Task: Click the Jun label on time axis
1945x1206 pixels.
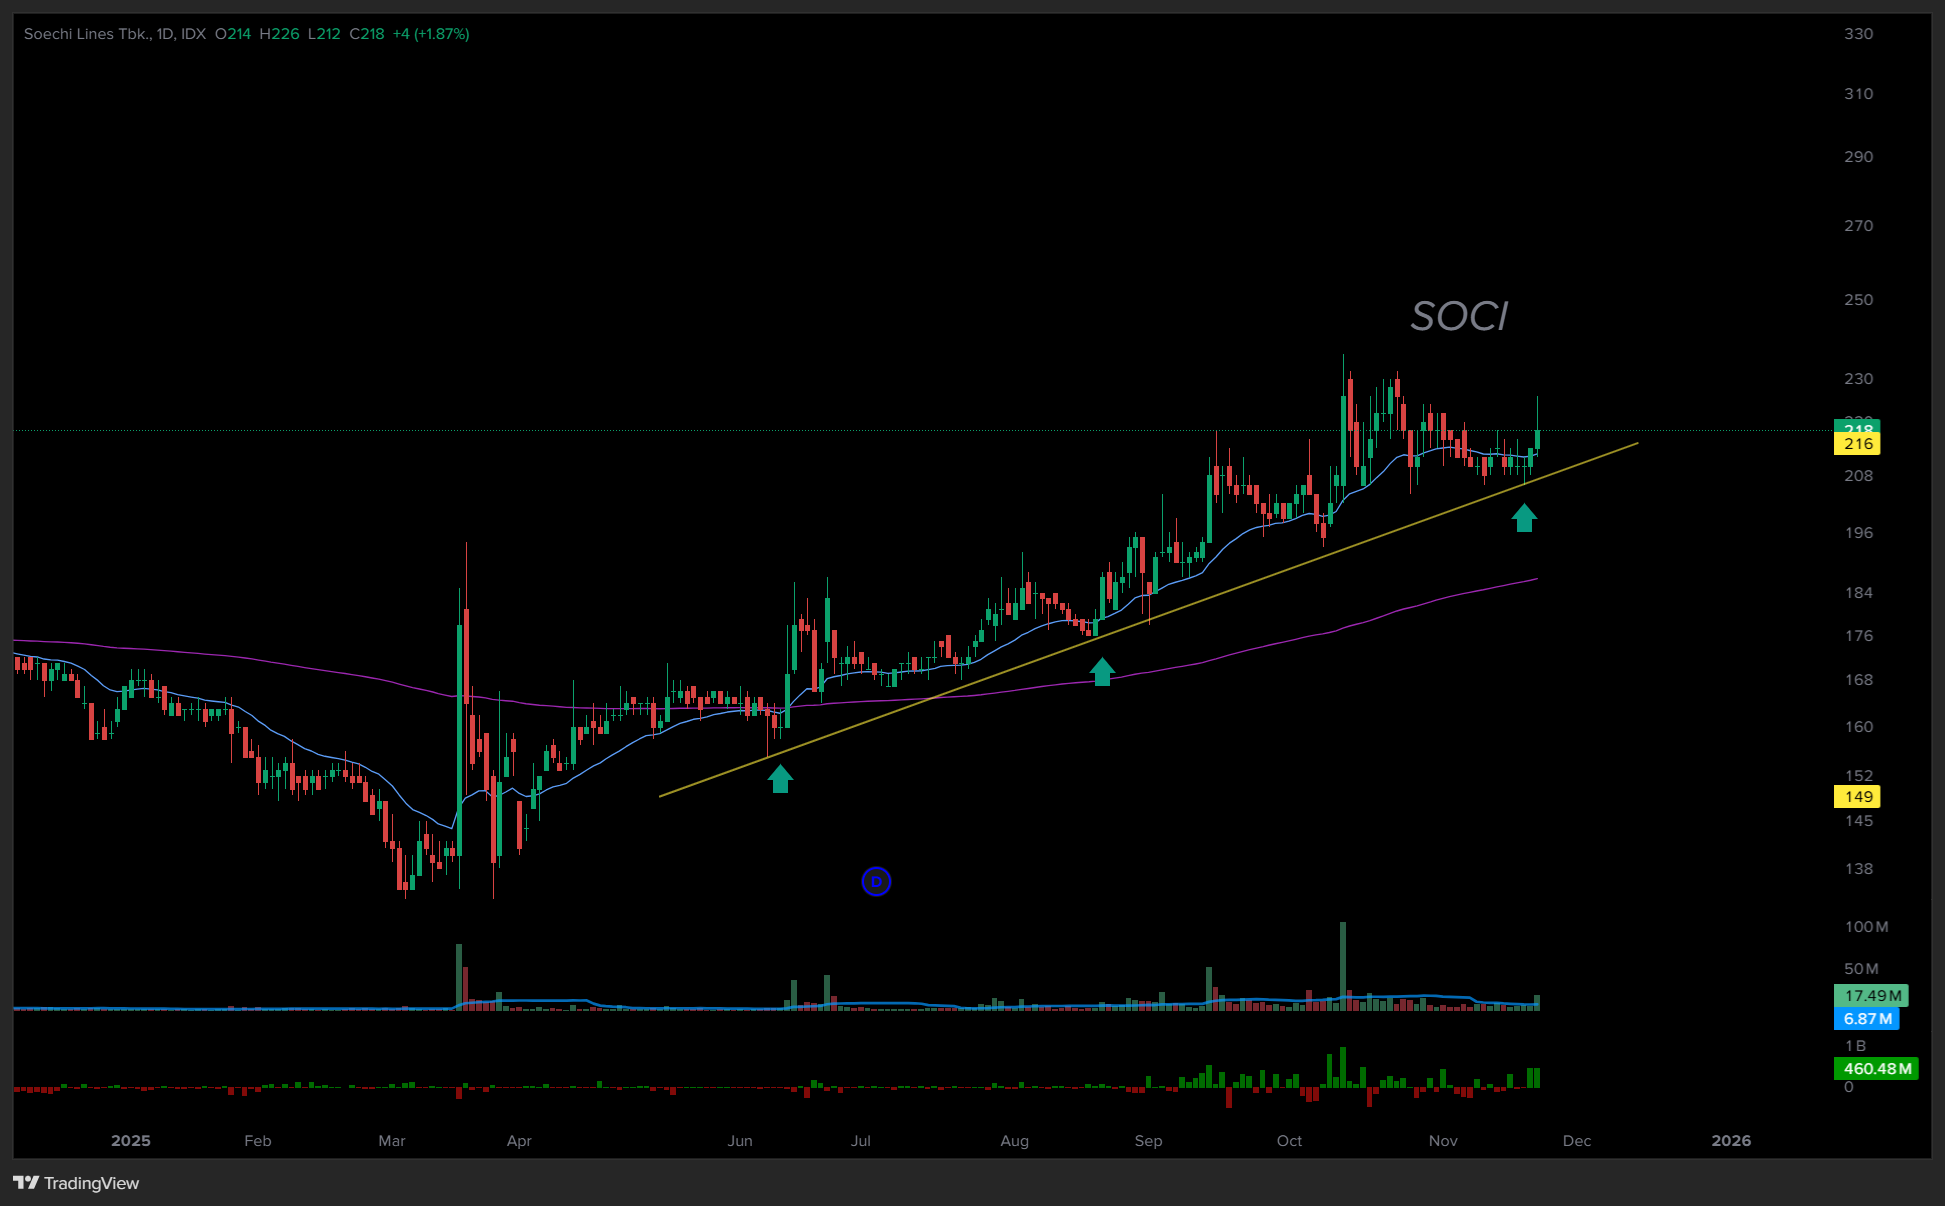Action: [x=740, y=1141]
